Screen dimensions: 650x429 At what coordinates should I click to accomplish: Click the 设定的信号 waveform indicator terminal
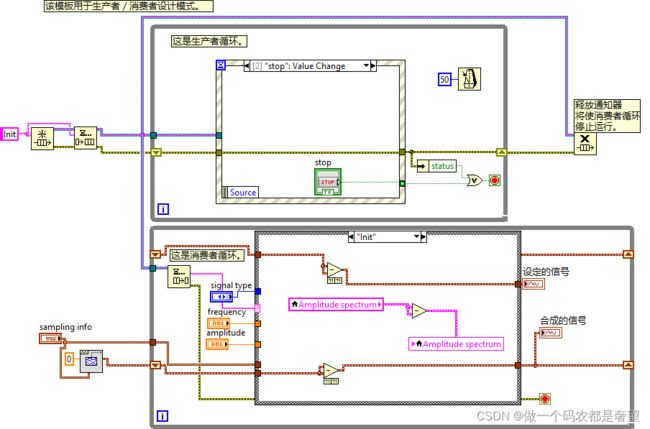(534, 284)
